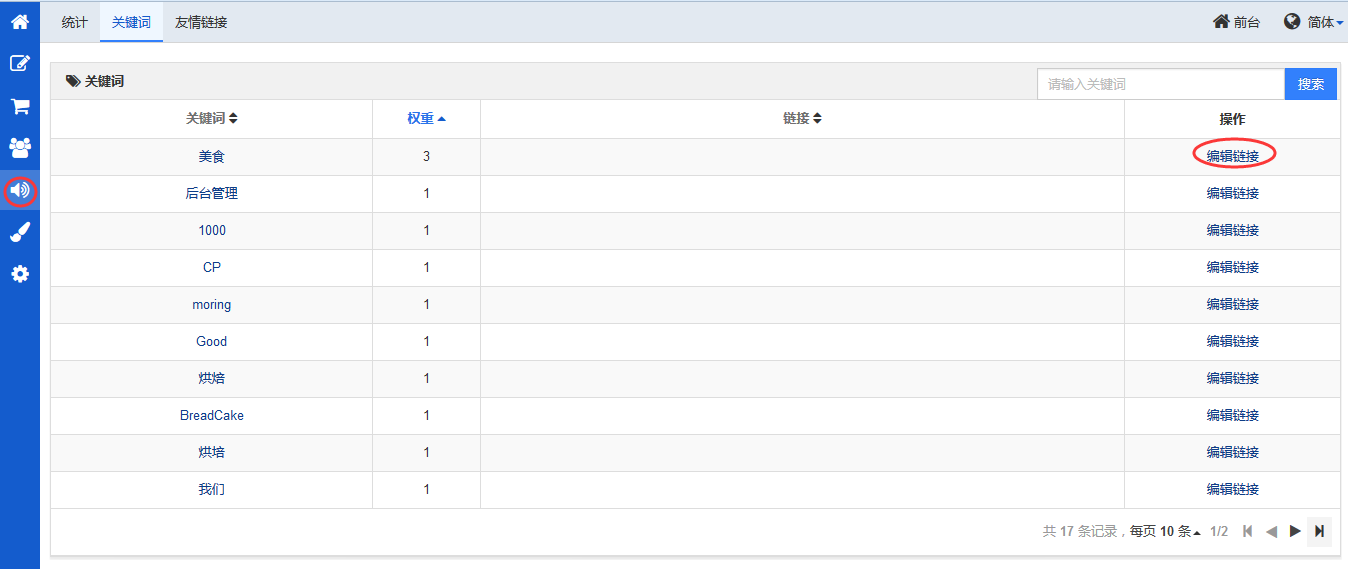1348x569 pixels.
Task: Sort table by 关键词 column
Action: tap(212, 118)
